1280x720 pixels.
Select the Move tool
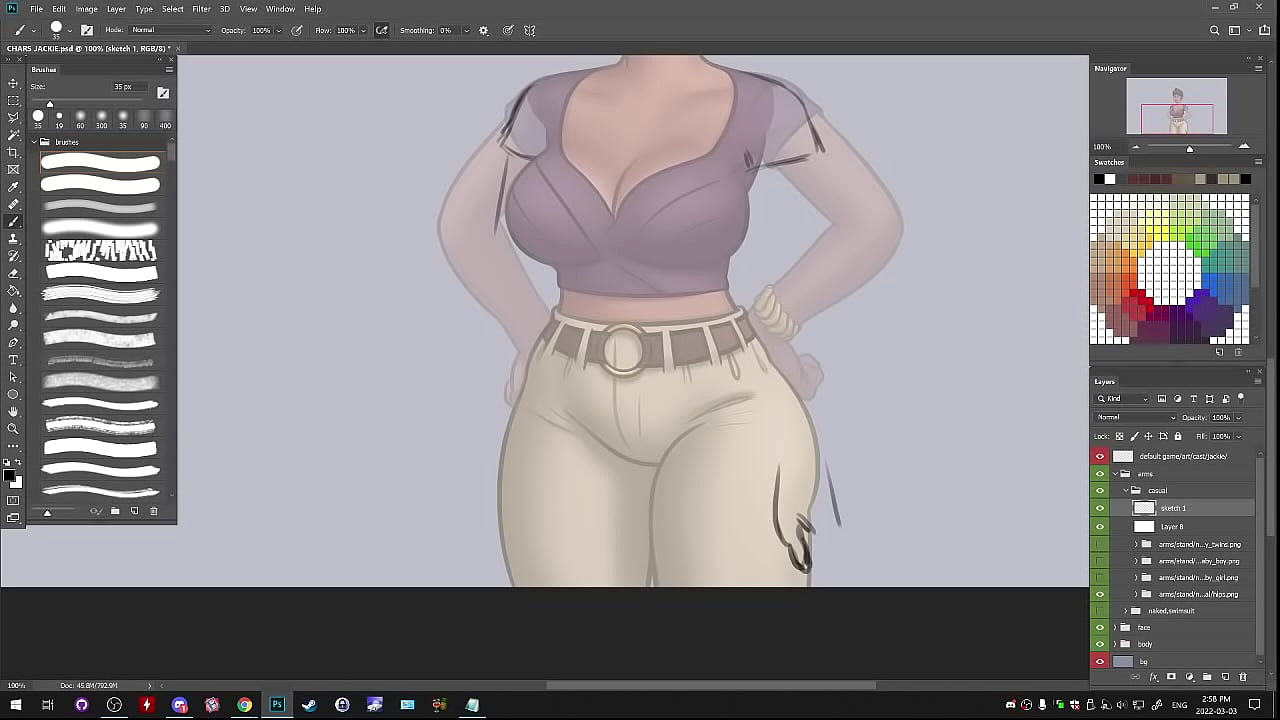click(13, 83)
